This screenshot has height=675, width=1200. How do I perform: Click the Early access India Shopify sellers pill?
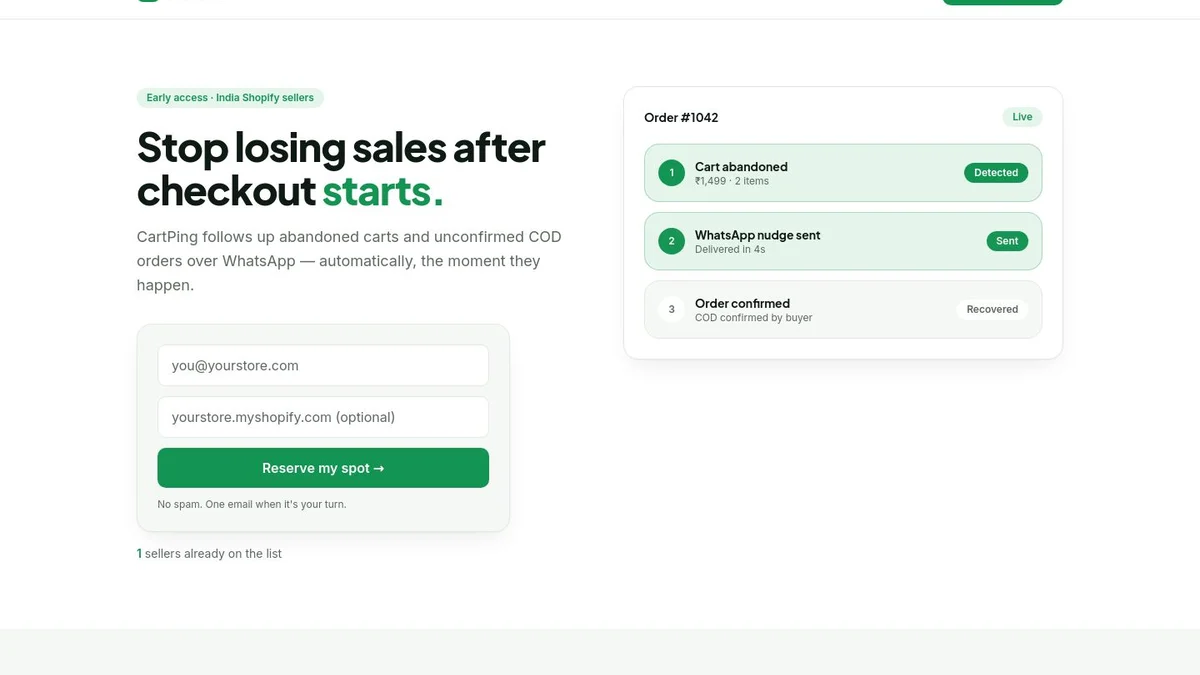tap(230, 98)
